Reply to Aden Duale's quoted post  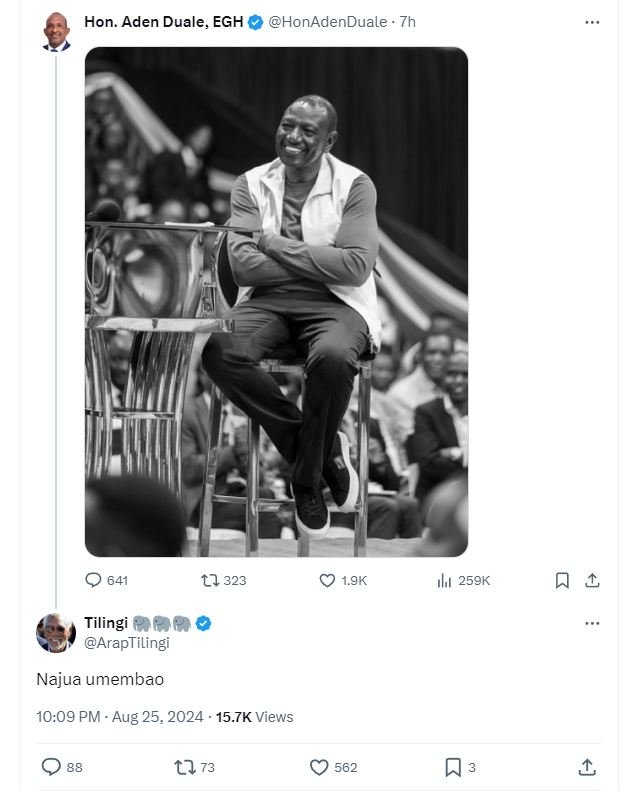pos(94,580)
